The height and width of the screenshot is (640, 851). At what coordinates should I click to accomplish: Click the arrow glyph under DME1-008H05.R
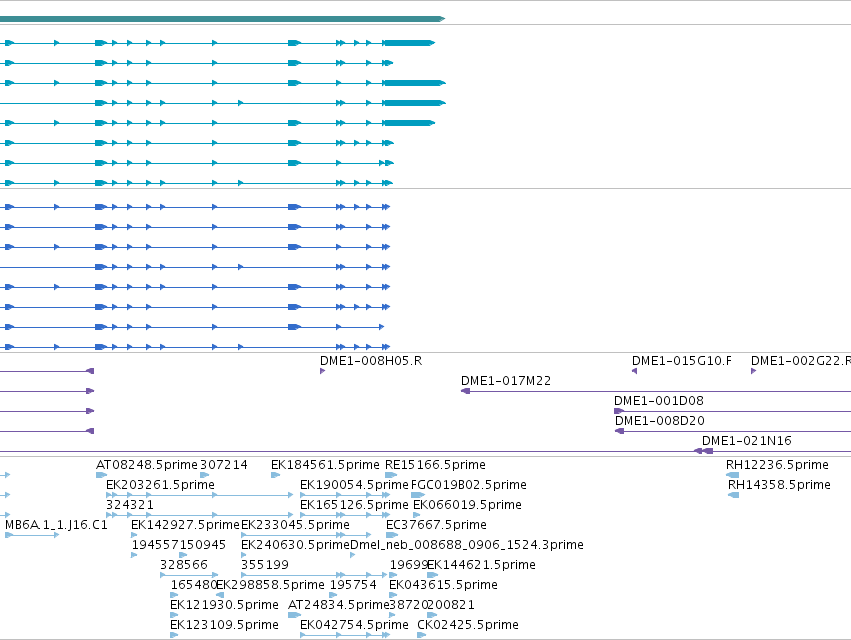tap(322, 371)
